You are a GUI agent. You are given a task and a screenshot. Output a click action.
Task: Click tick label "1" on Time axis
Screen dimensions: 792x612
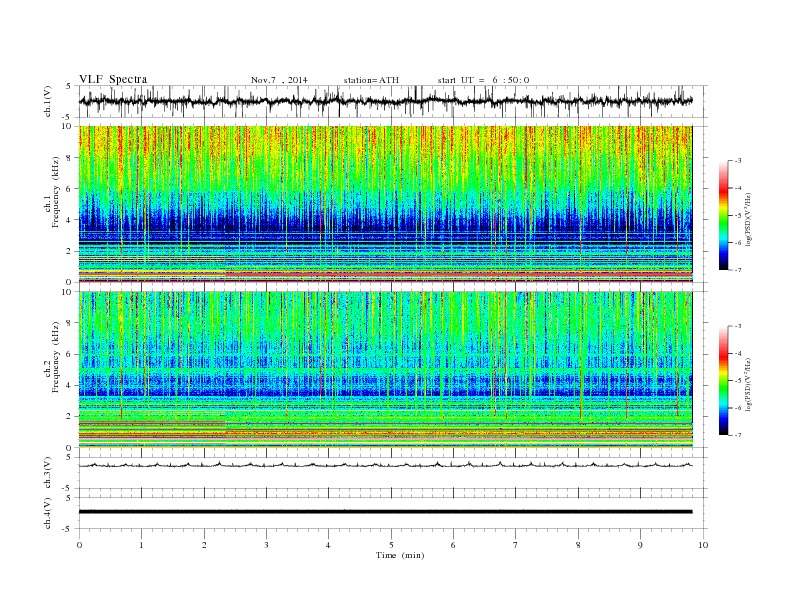[x=141, y=545]
